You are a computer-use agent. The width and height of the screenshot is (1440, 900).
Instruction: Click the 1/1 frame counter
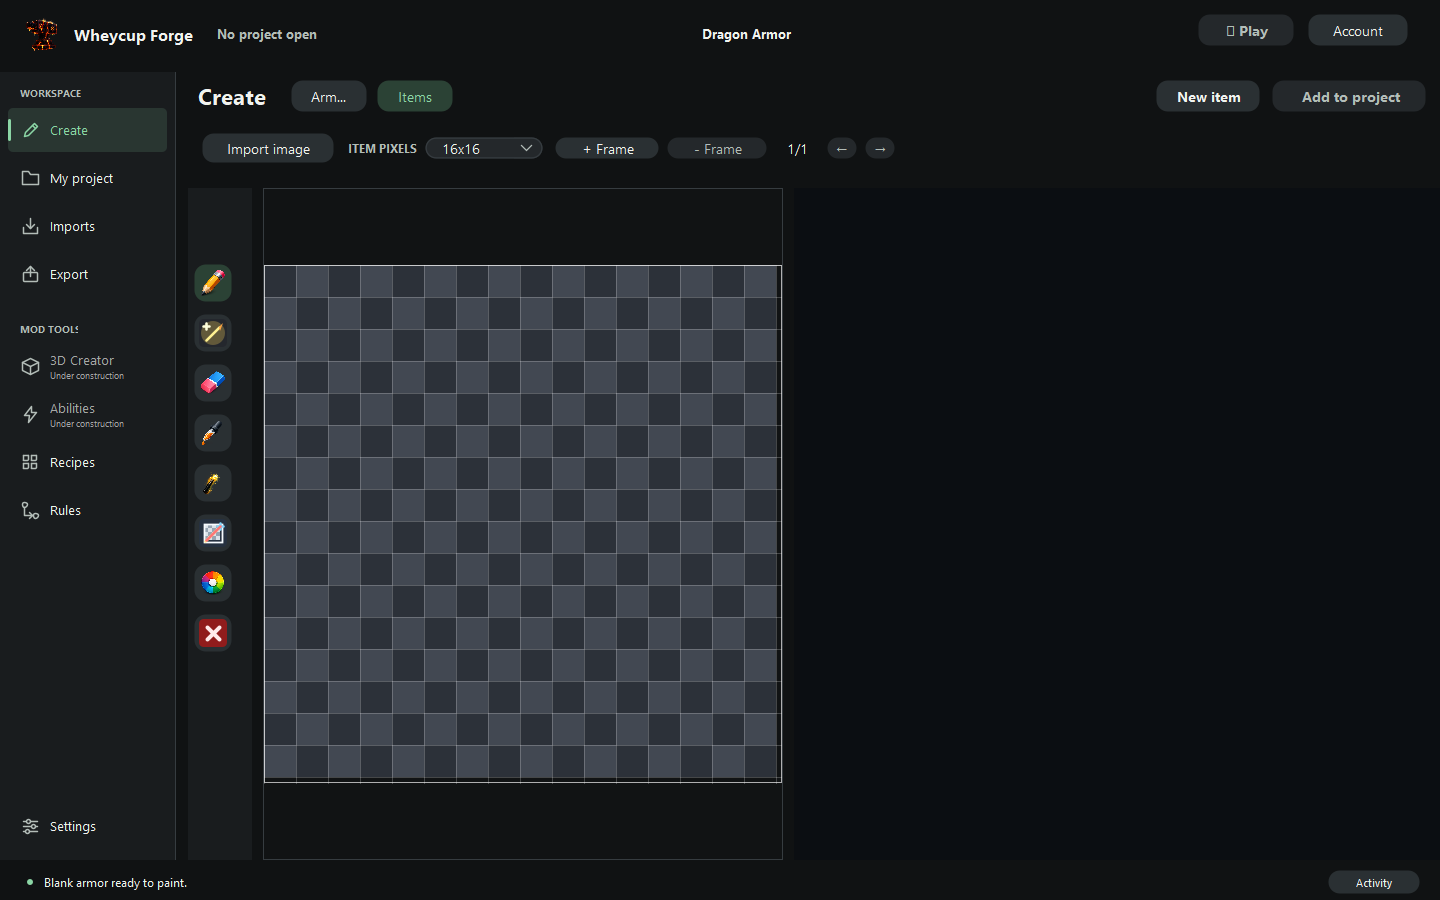pos(797,149)
